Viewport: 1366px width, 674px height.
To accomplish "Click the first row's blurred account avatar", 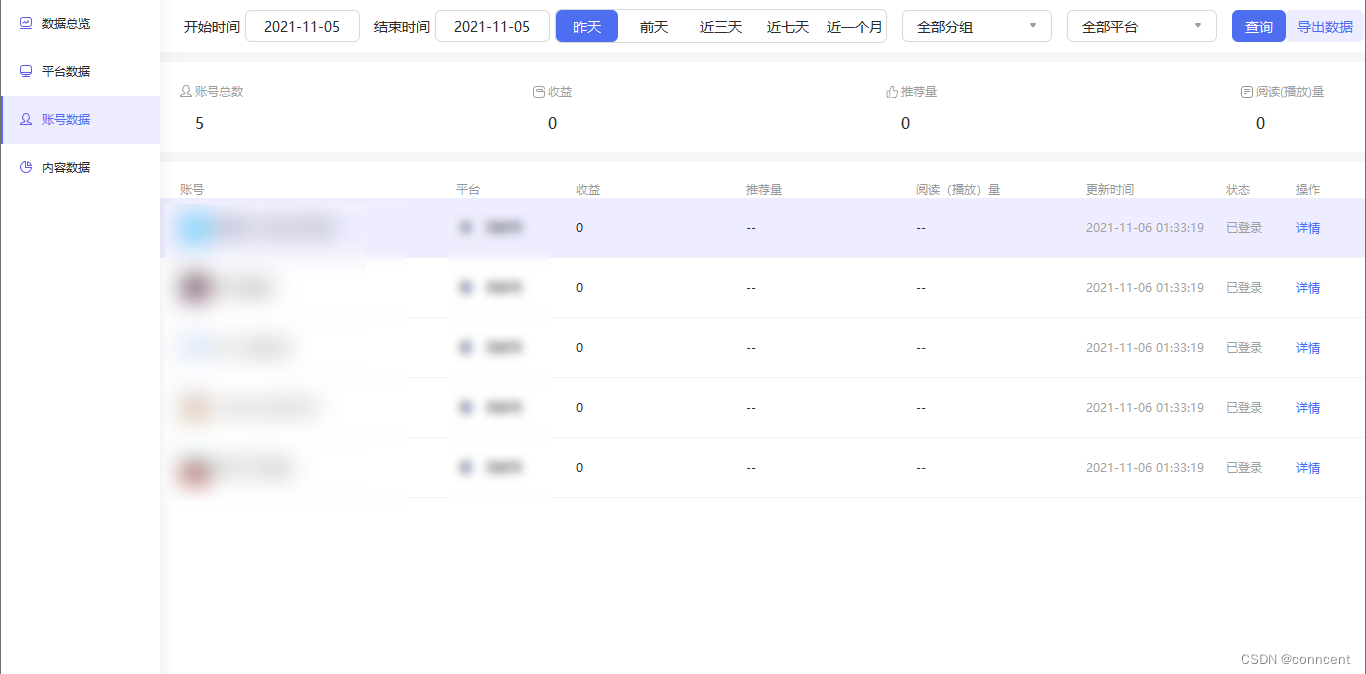I will click(196, 228).
